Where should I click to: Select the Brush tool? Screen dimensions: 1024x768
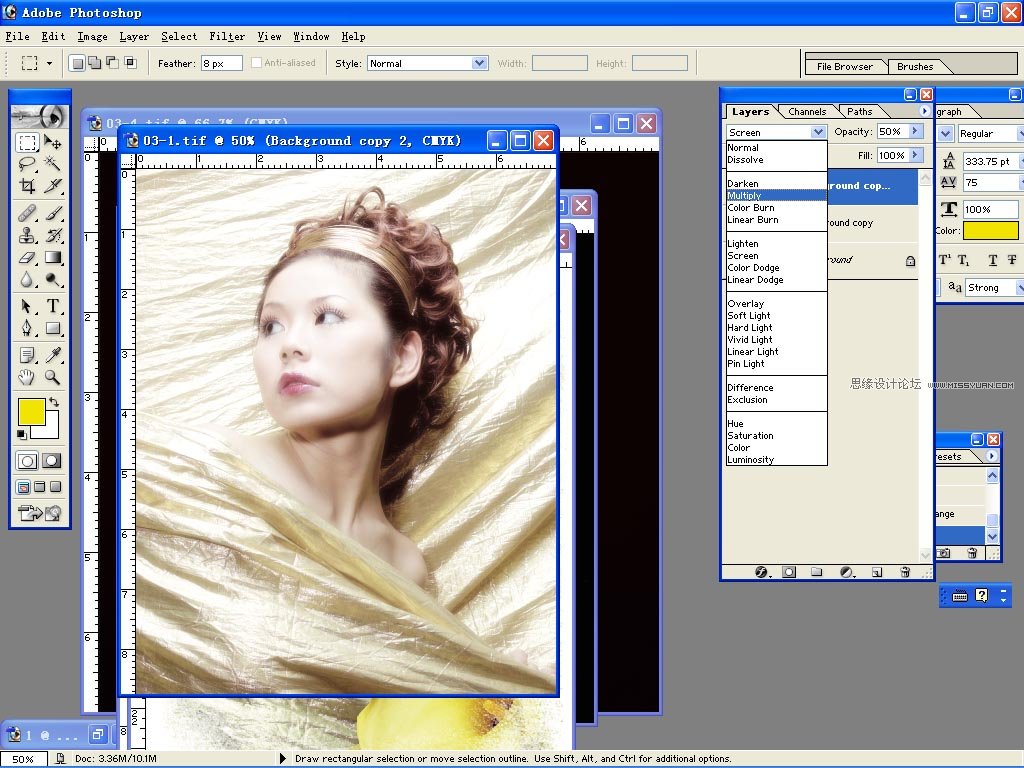[53, 213]
